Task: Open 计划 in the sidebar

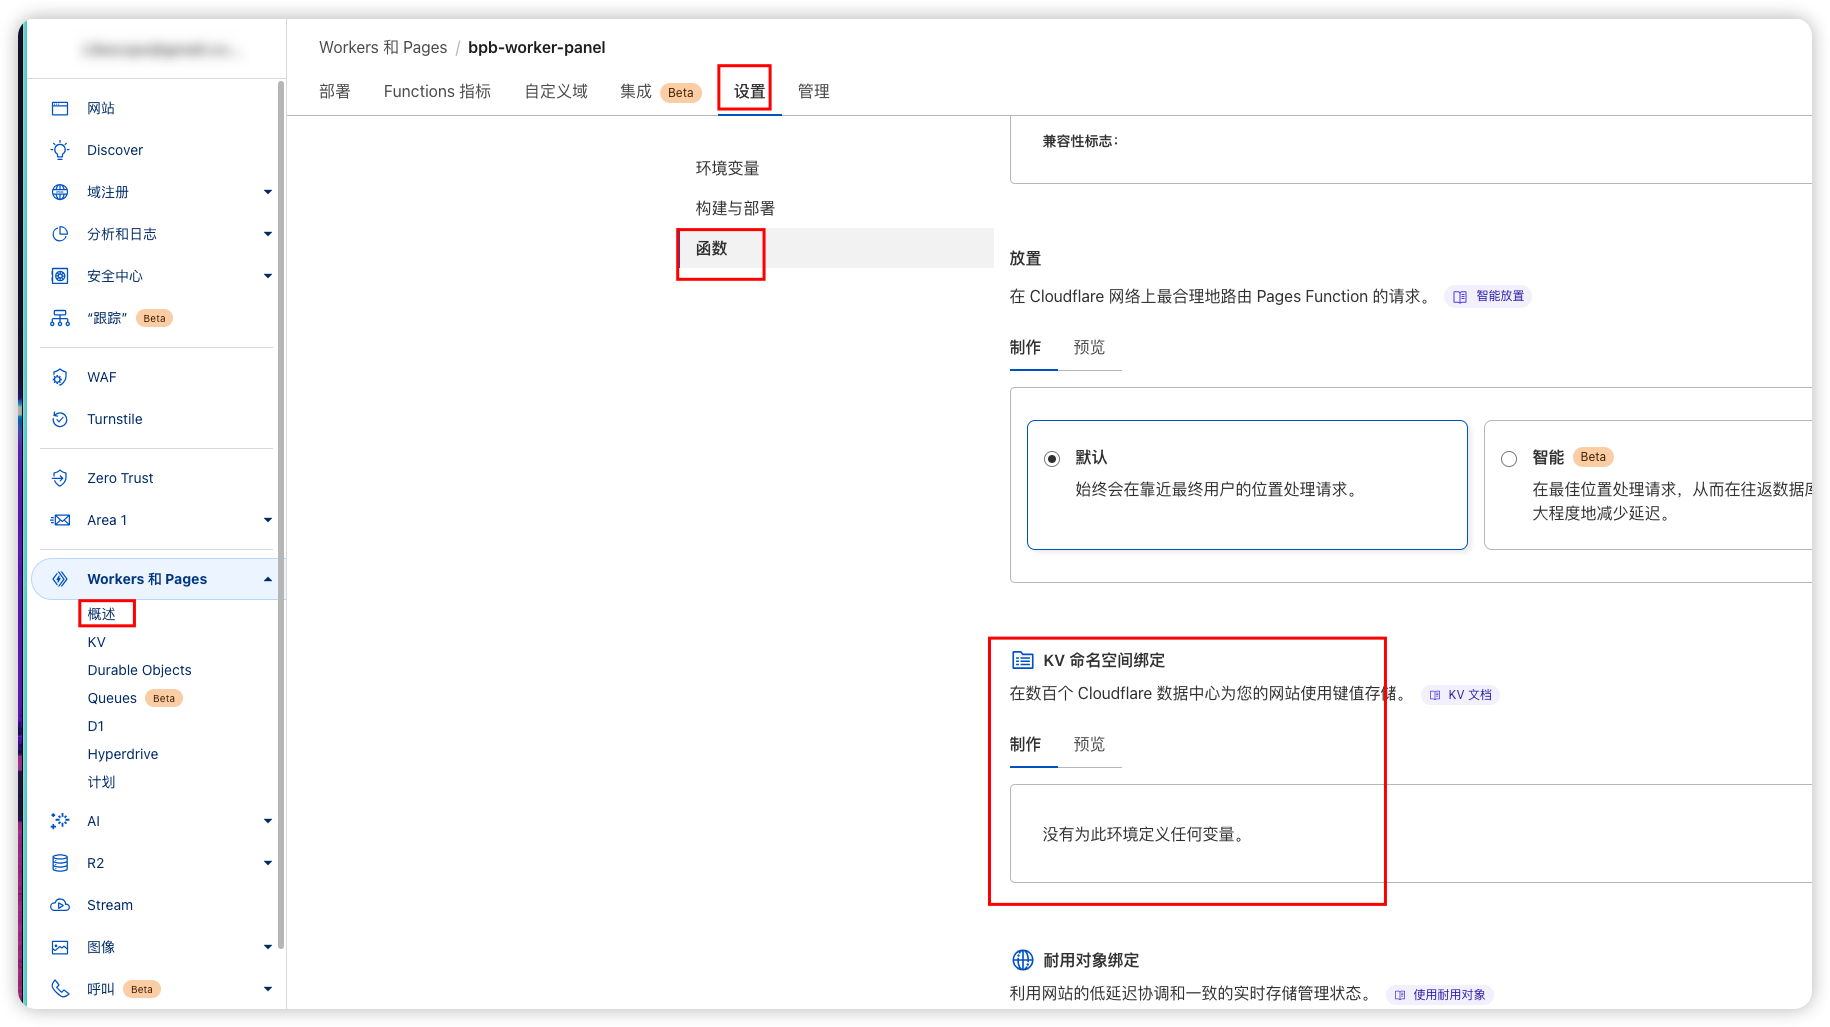Action: pyautogui.click(x=101, y=782)
